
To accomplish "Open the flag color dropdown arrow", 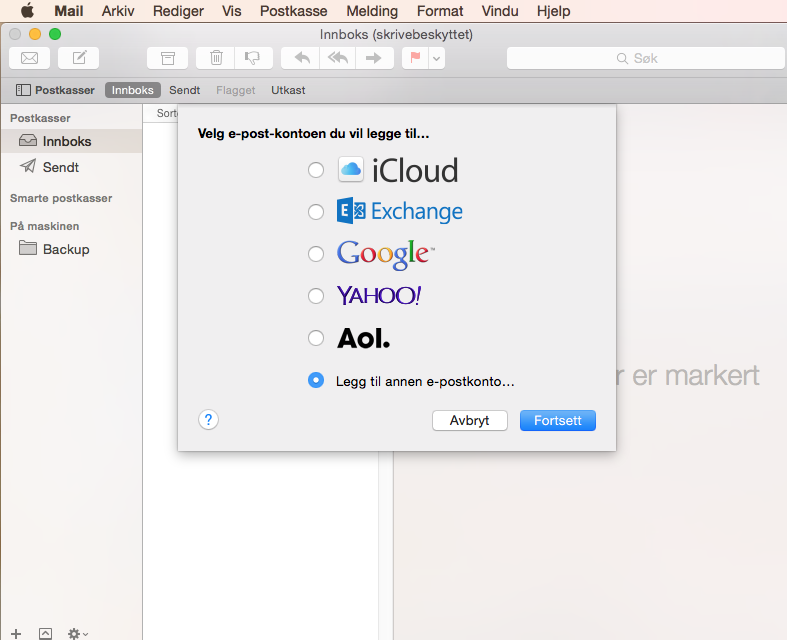I will (437, 58).
